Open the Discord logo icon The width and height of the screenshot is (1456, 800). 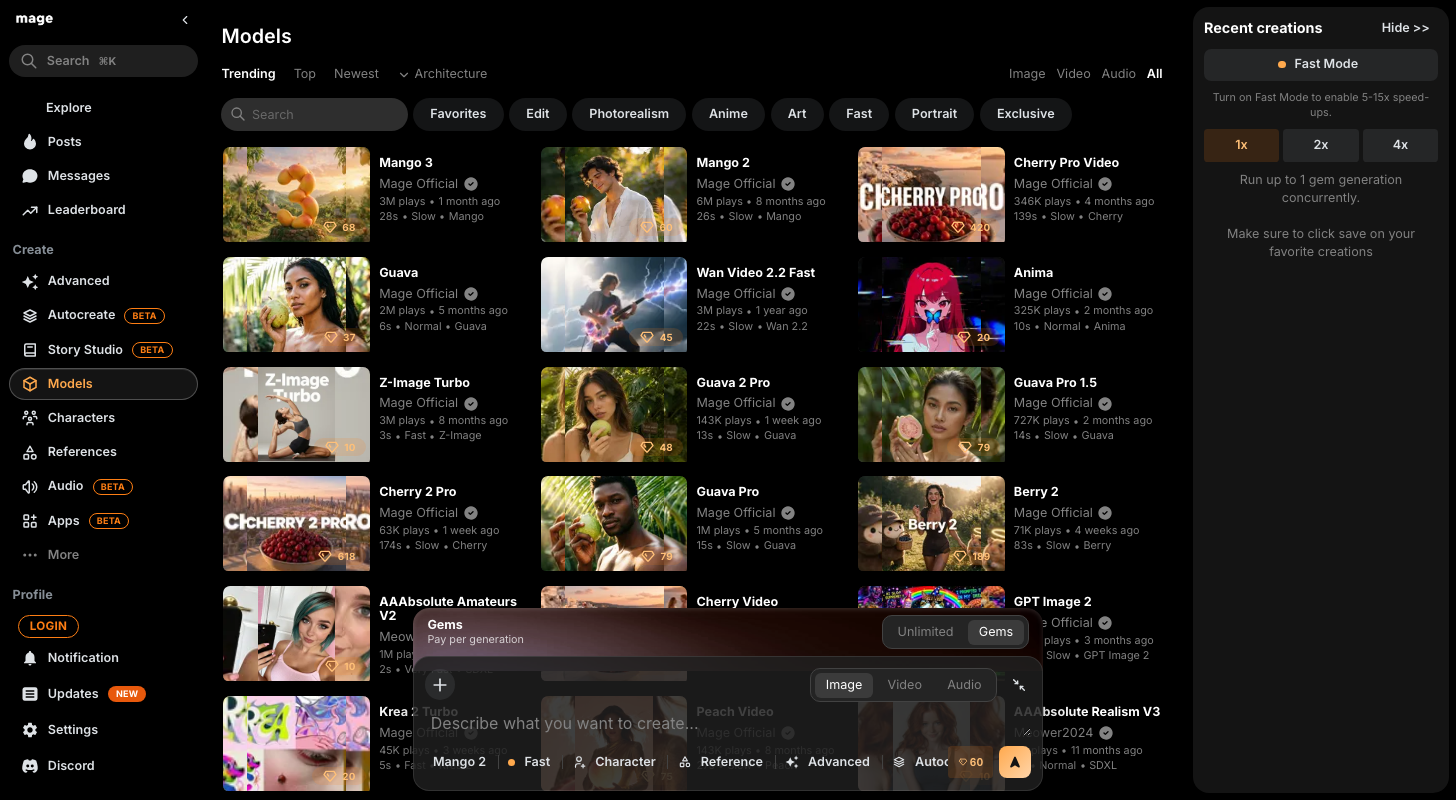pos(30,766)
